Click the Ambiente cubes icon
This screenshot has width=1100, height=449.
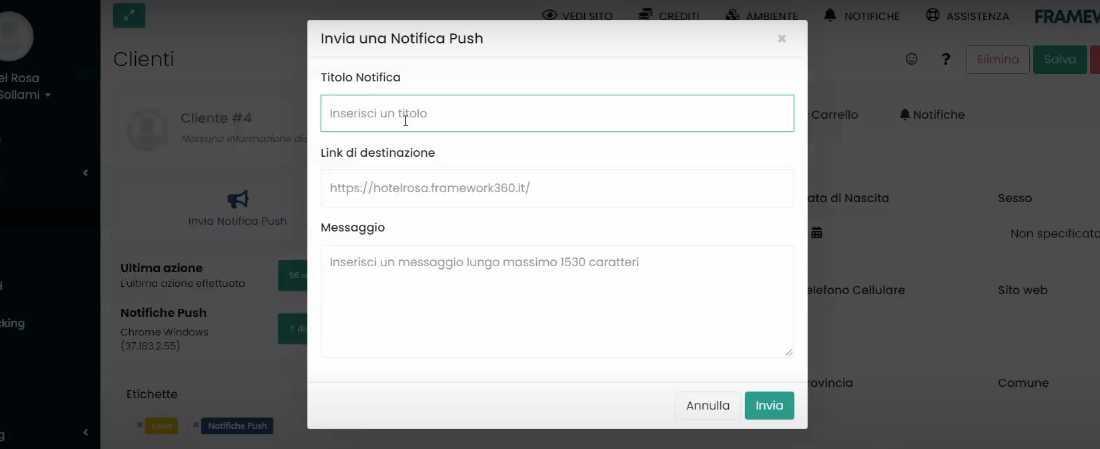point(733,16)
